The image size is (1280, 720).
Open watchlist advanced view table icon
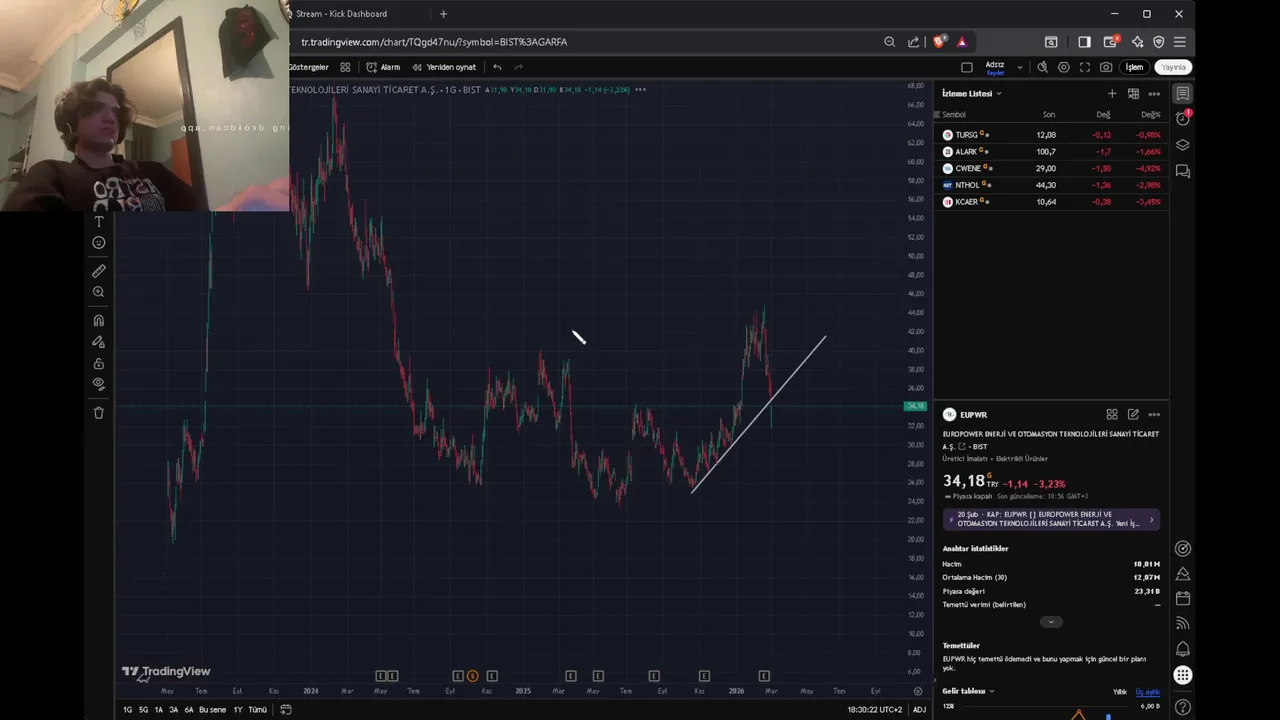1133,93
